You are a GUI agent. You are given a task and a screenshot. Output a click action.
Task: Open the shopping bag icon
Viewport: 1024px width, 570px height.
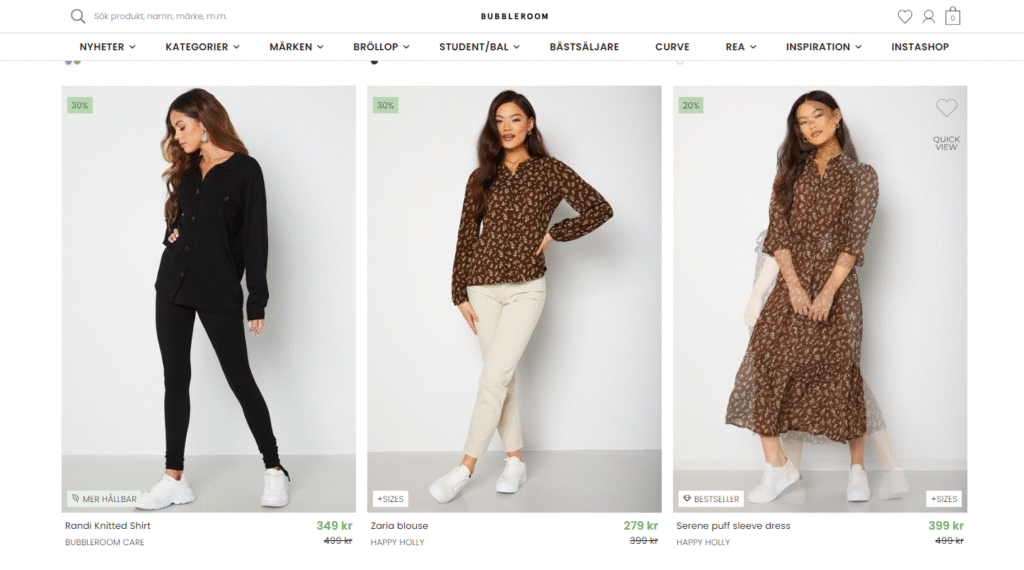[x=953, y=16]
